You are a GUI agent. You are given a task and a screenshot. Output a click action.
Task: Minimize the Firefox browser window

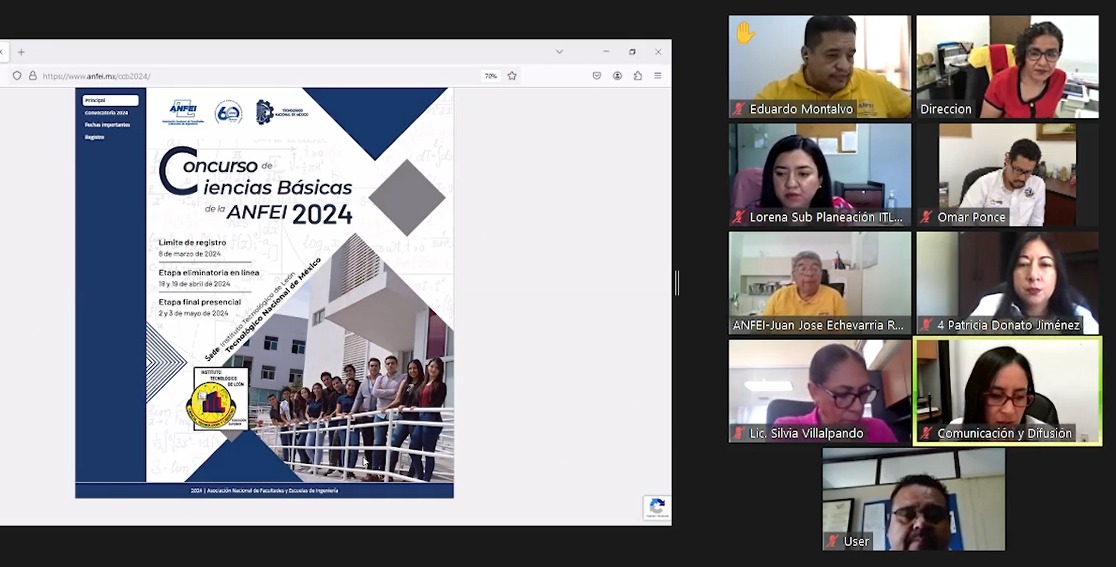(606, 52)
